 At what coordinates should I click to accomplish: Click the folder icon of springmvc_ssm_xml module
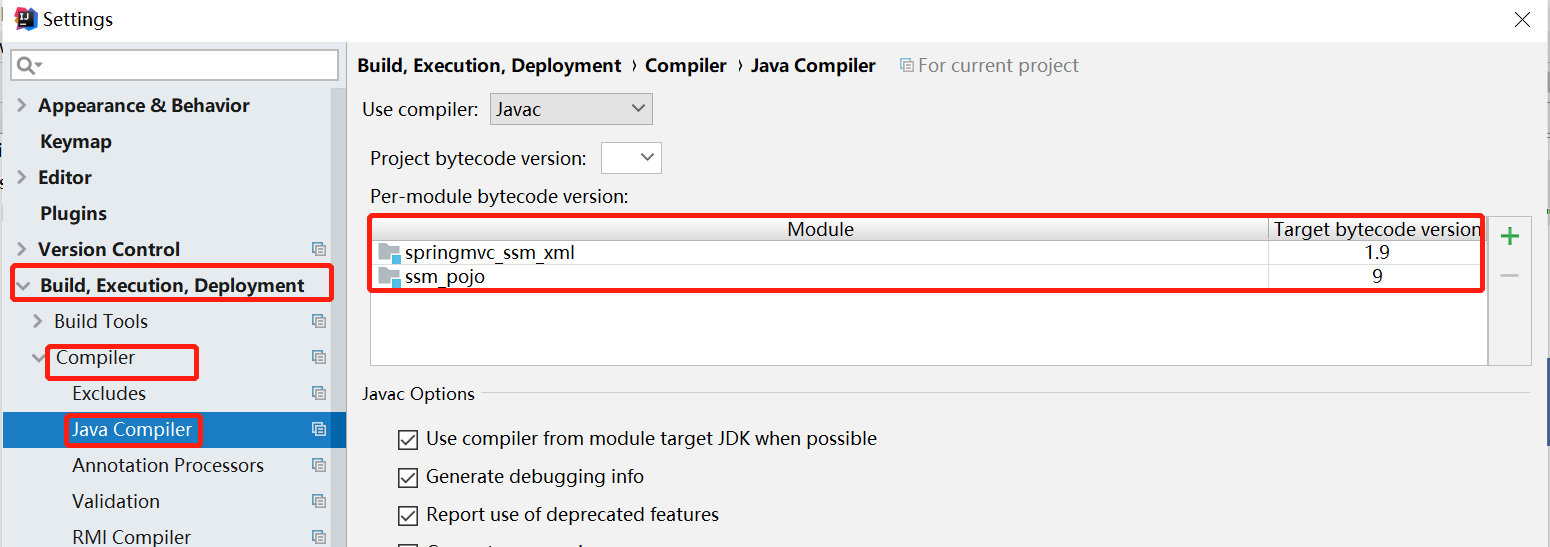pos(389,253)
